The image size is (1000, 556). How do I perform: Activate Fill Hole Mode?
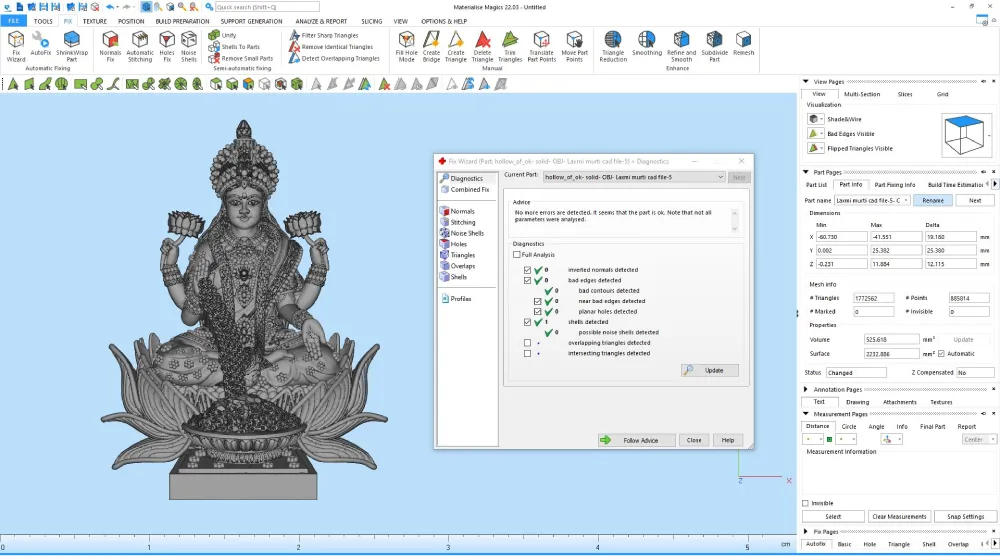(x=406, y=46)
